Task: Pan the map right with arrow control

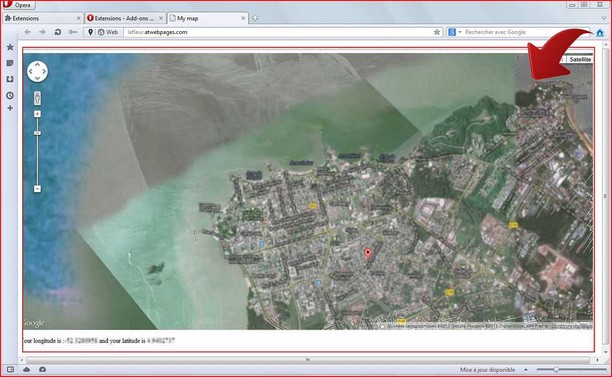Action: coord(44,71)
